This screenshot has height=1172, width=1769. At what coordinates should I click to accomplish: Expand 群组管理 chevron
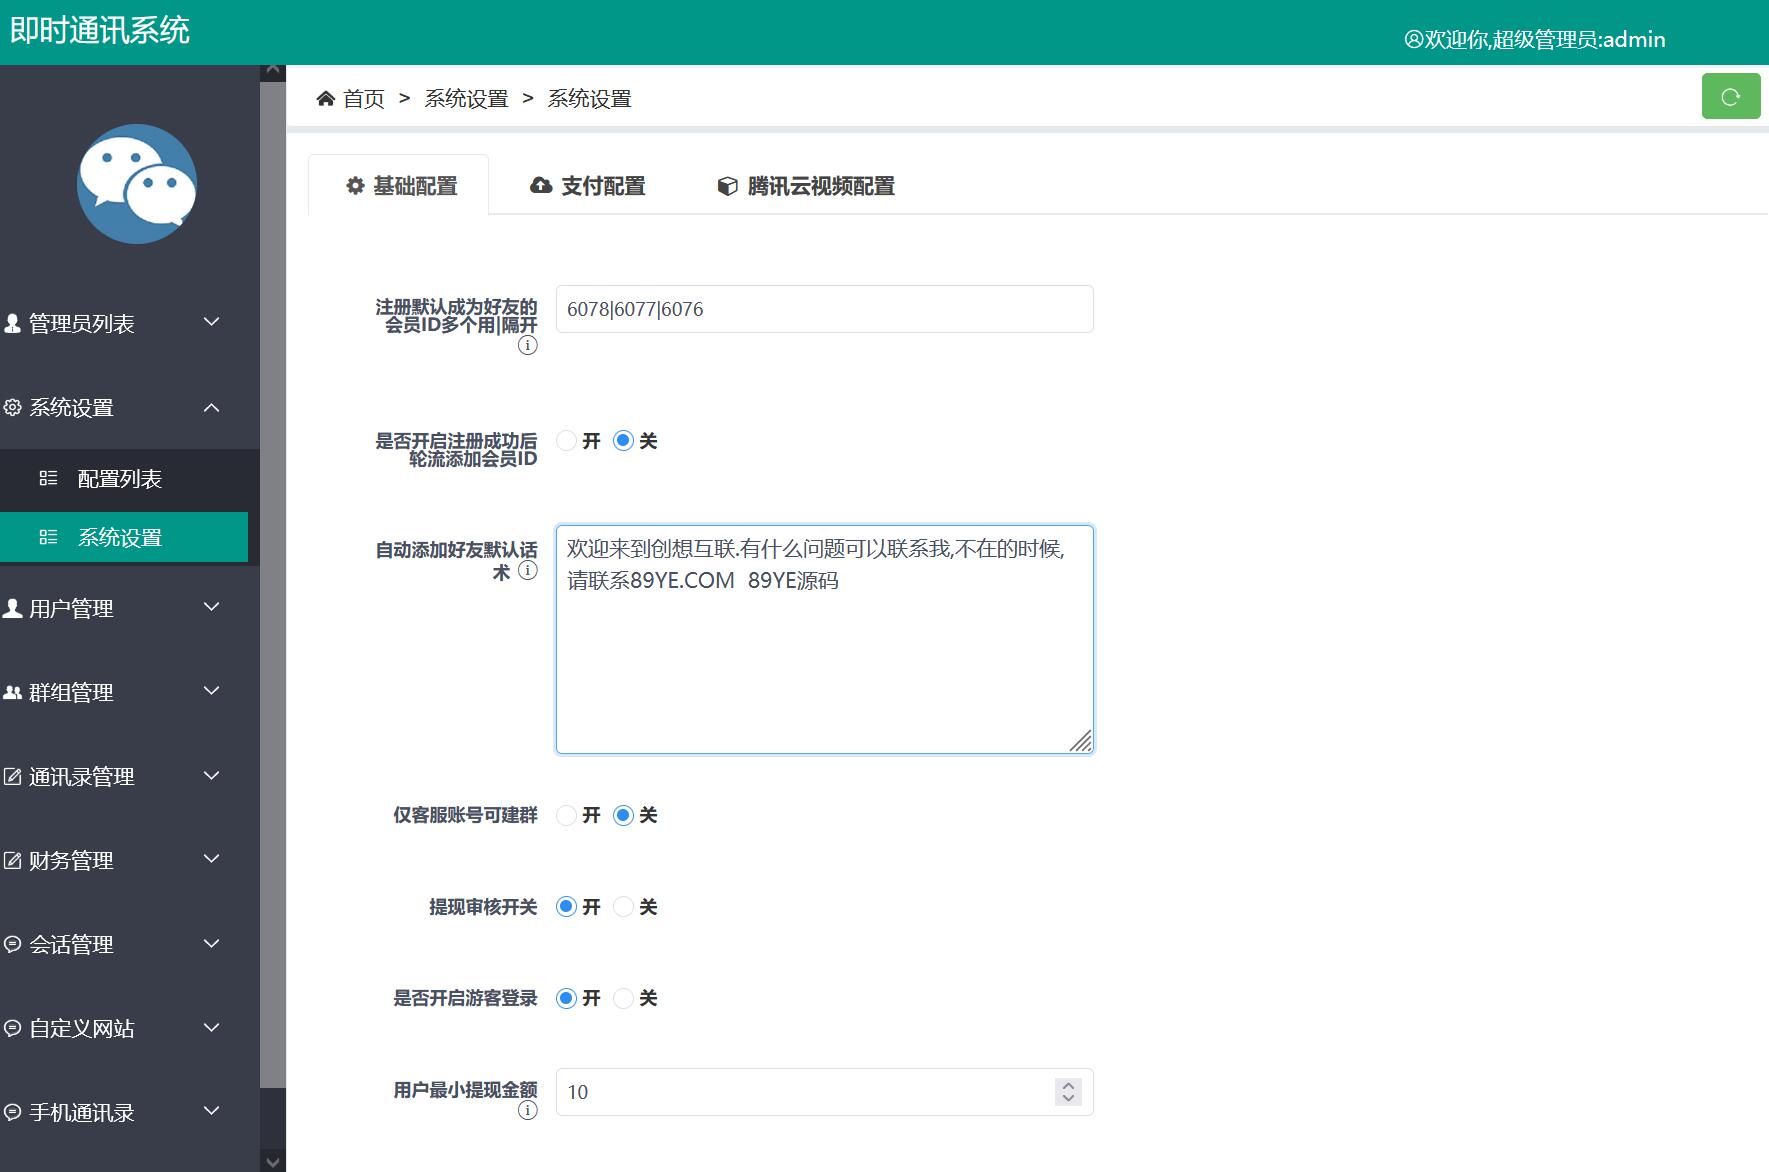(211, 691)
